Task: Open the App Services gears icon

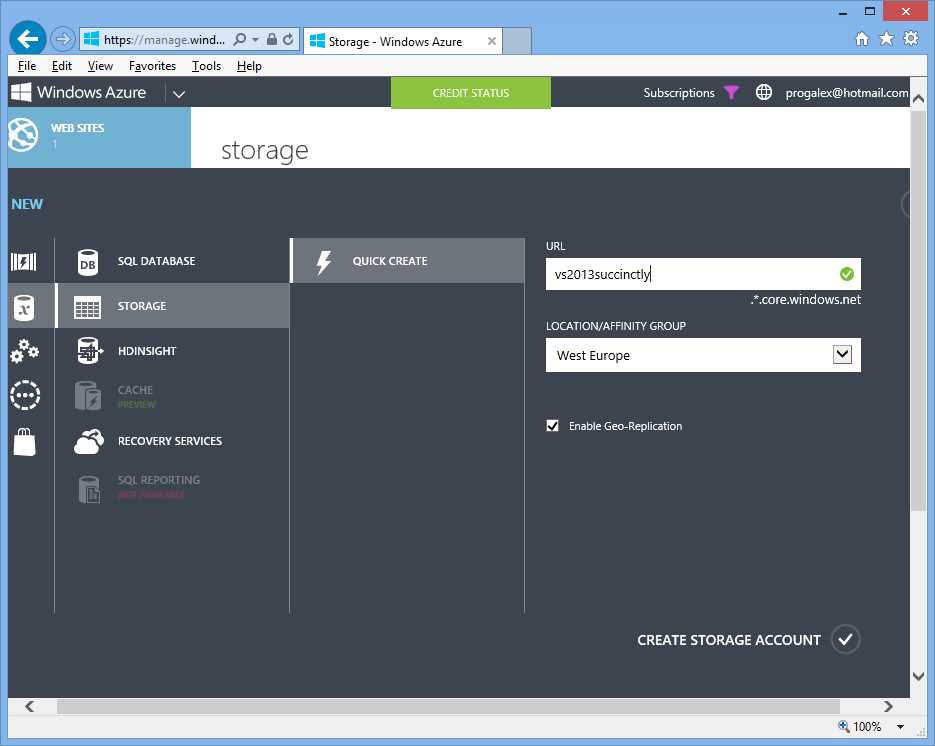Action: [26, 350]
